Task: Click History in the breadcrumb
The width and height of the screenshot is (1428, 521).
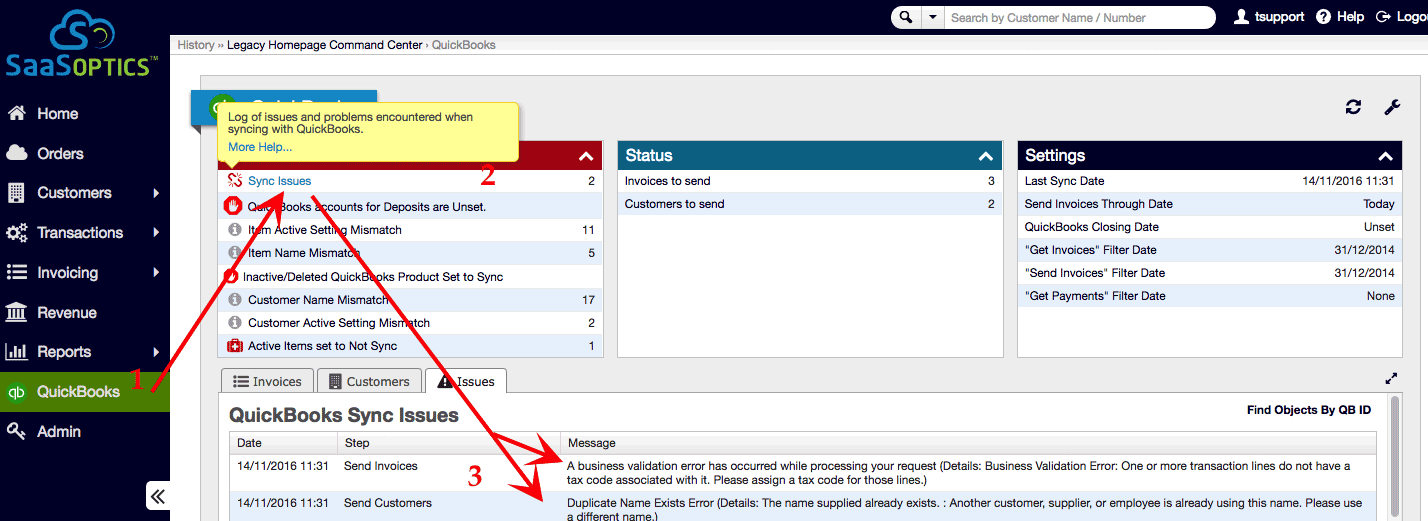Action: click(x=196, y=45)
